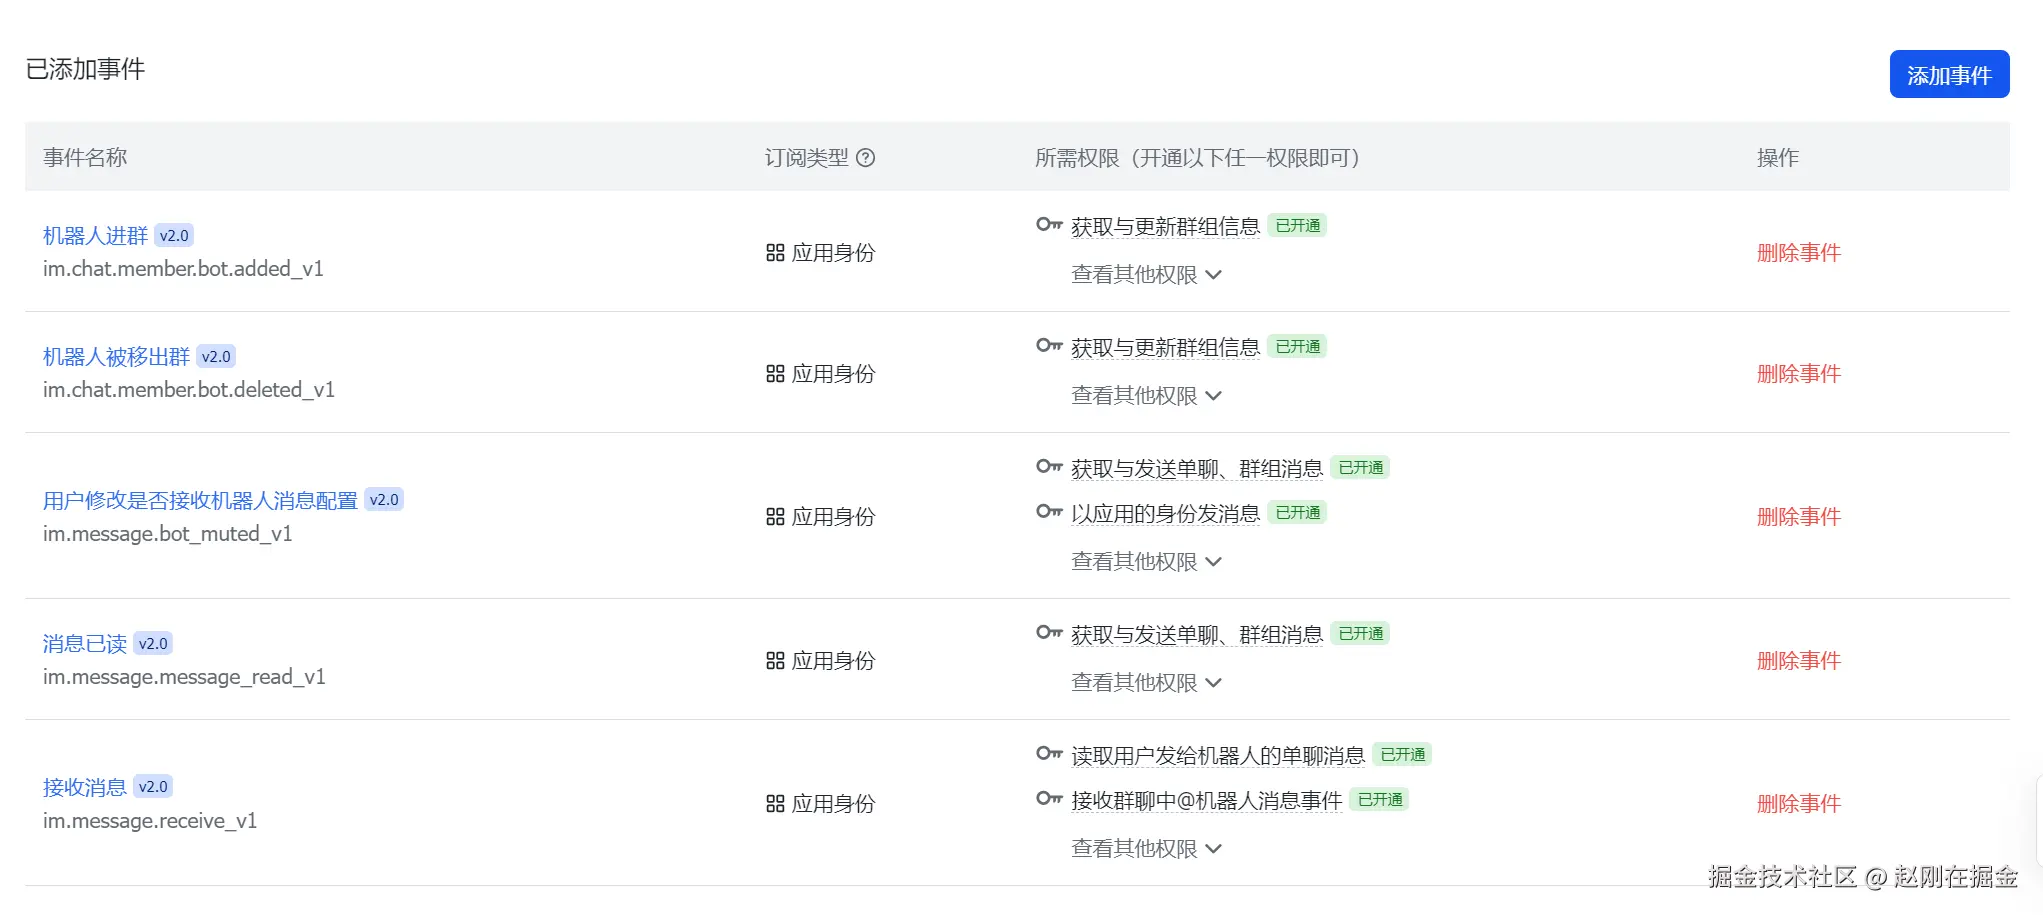Screen dimensions: 2043x915
Task: Expand 查看其他权限 for bot_muted event
Action: [1146, 562]
